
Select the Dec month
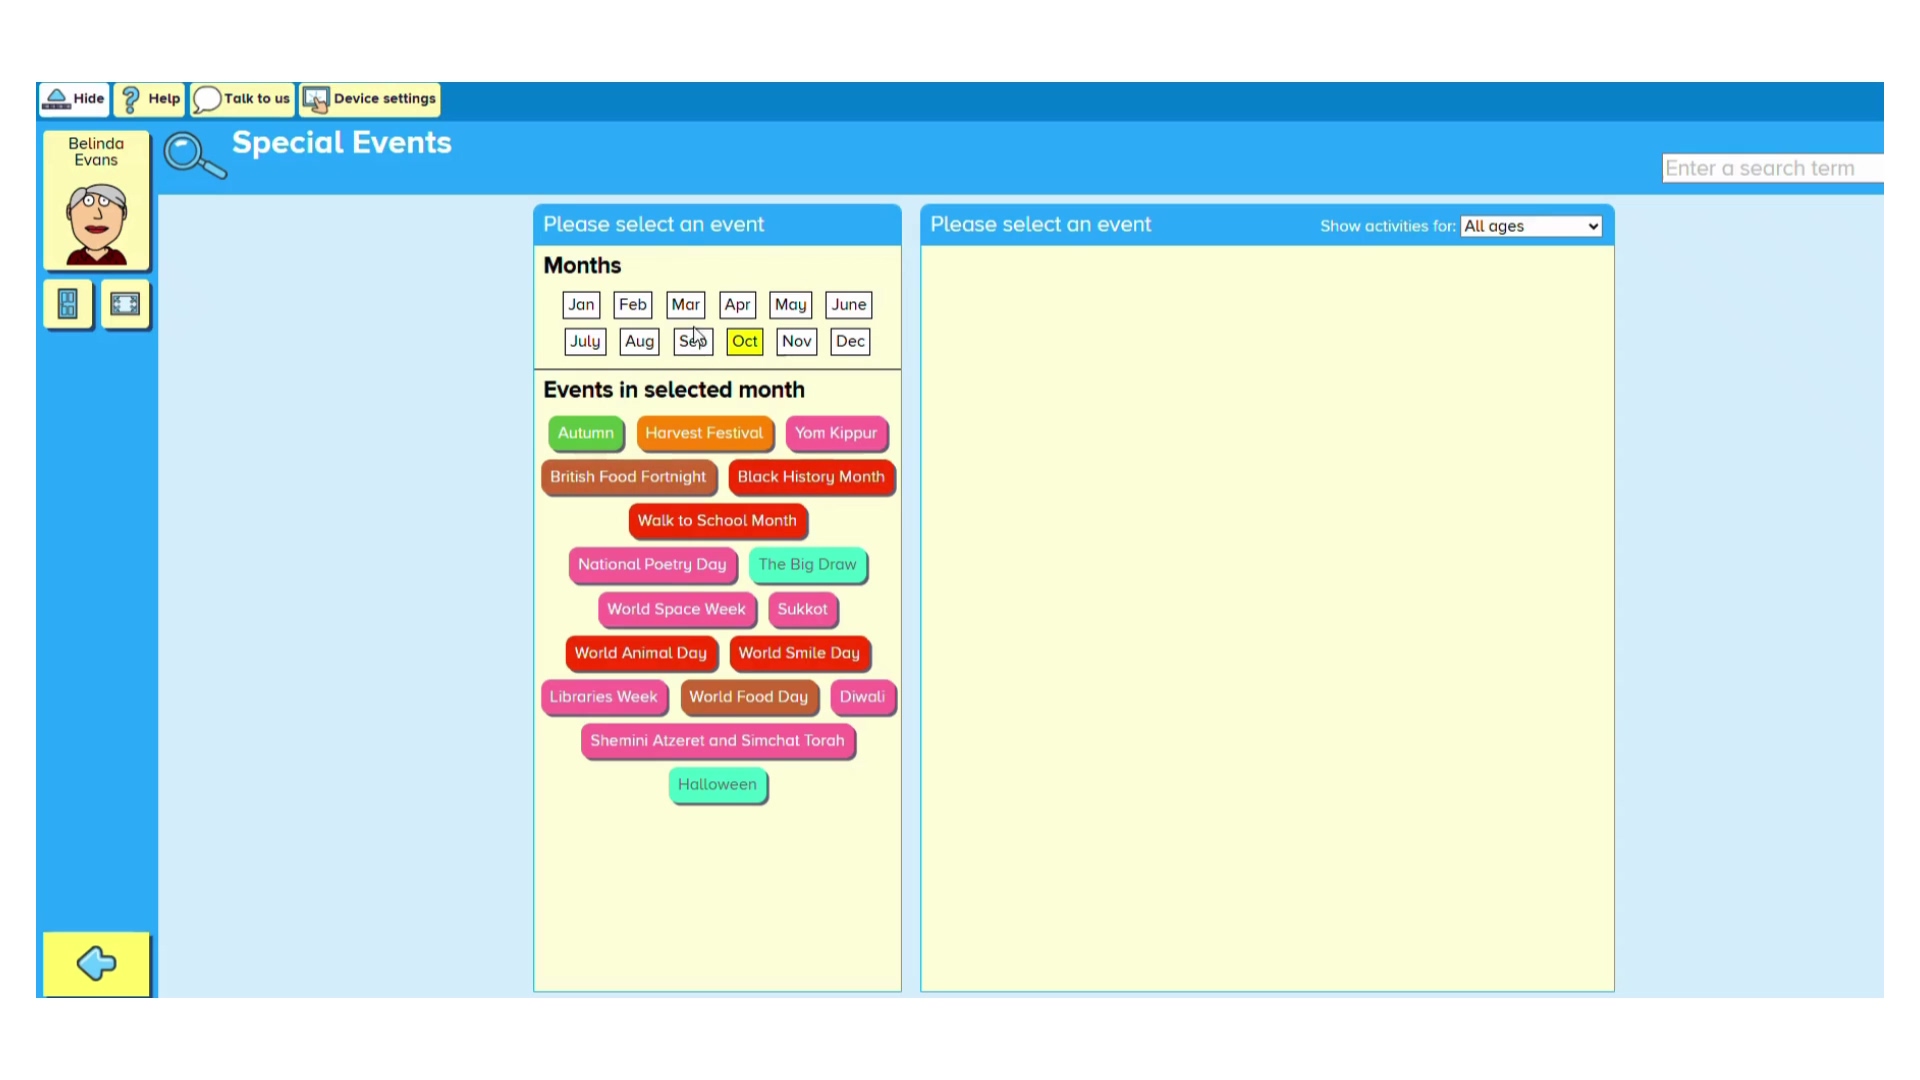click(x=850, y=342)
